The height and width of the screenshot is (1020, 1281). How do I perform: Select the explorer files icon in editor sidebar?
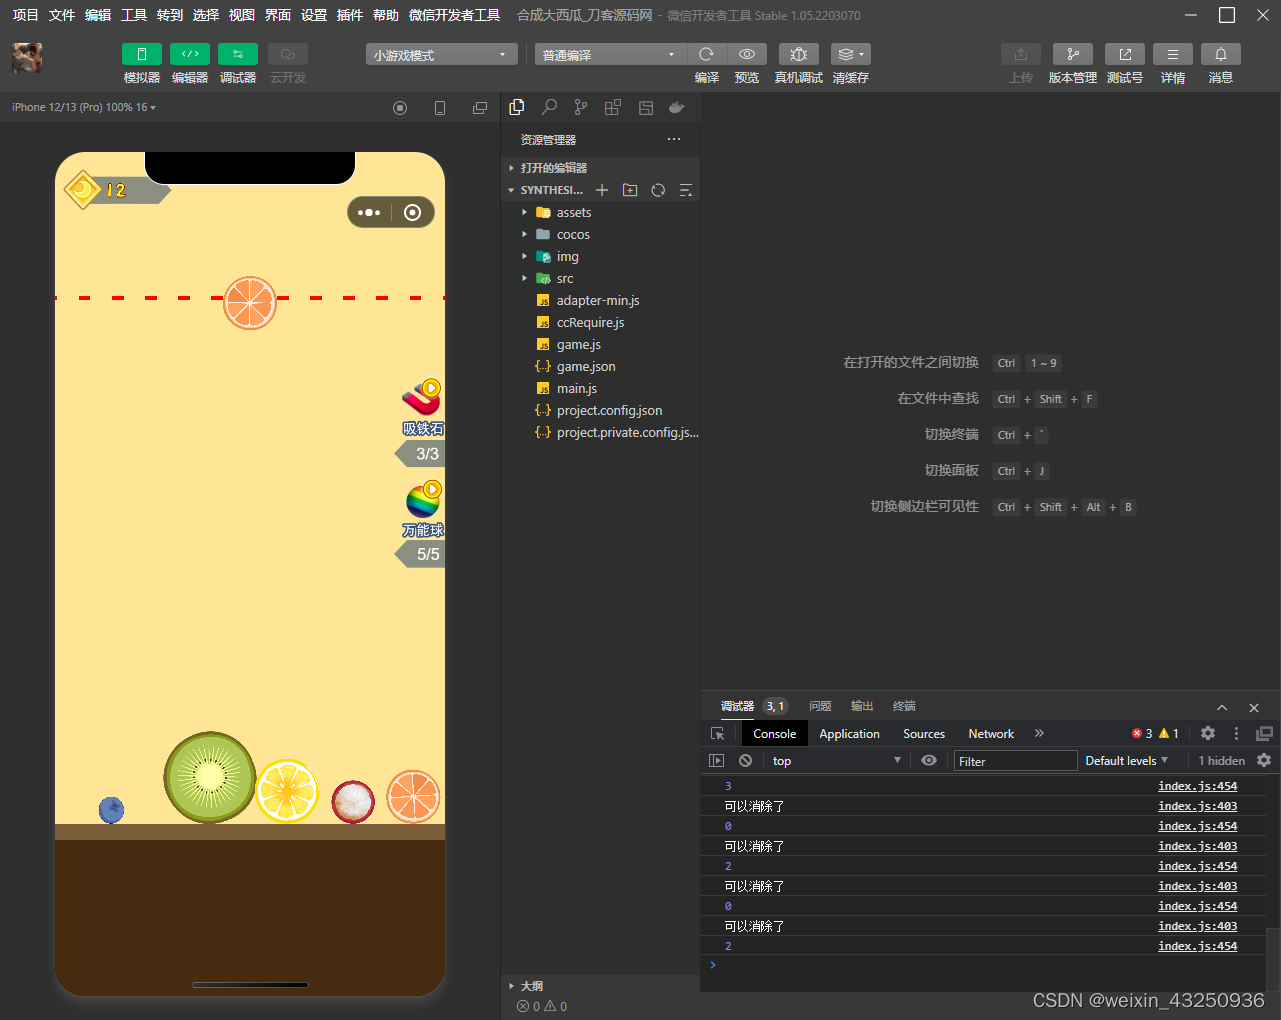(517, 107)
